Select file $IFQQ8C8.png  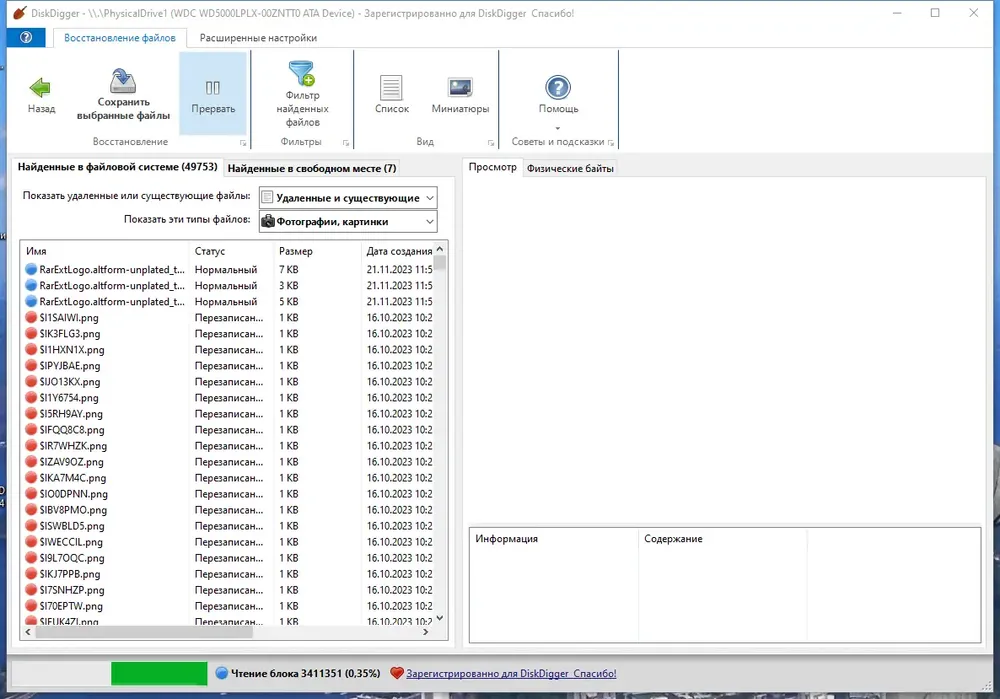(71, 429)
